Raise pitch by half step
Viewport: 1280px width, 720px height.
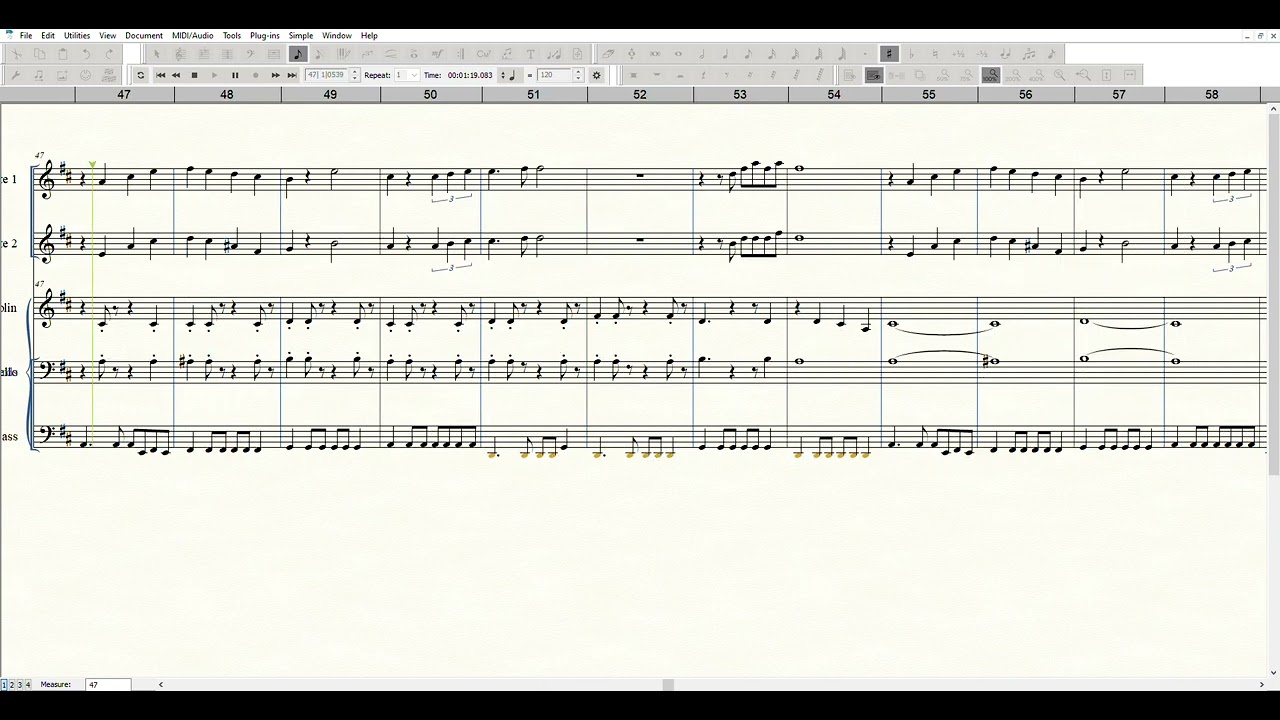click(958, 54)
